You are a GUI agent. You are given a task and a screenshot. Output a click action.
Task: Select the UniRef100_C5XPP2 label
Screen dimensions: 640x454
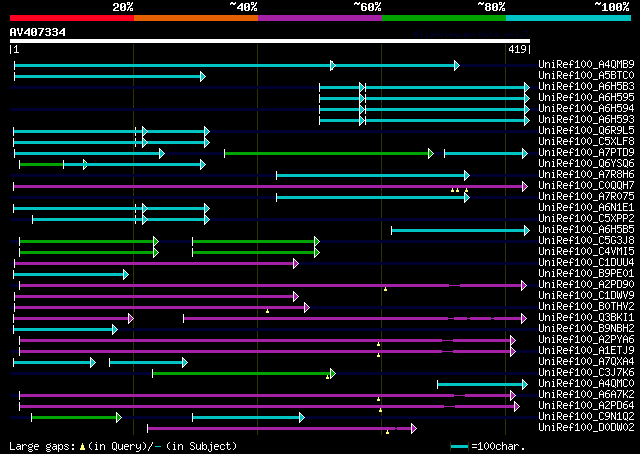click(x=586, y=218)
